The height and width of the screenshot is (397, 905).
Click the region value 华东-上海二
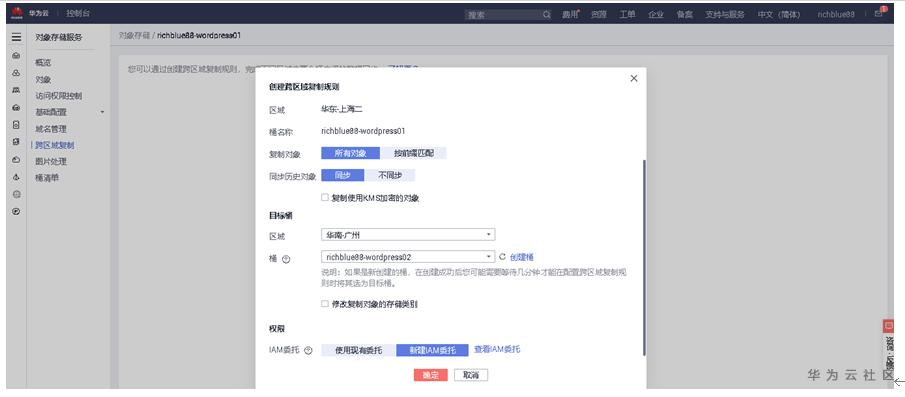342,109
